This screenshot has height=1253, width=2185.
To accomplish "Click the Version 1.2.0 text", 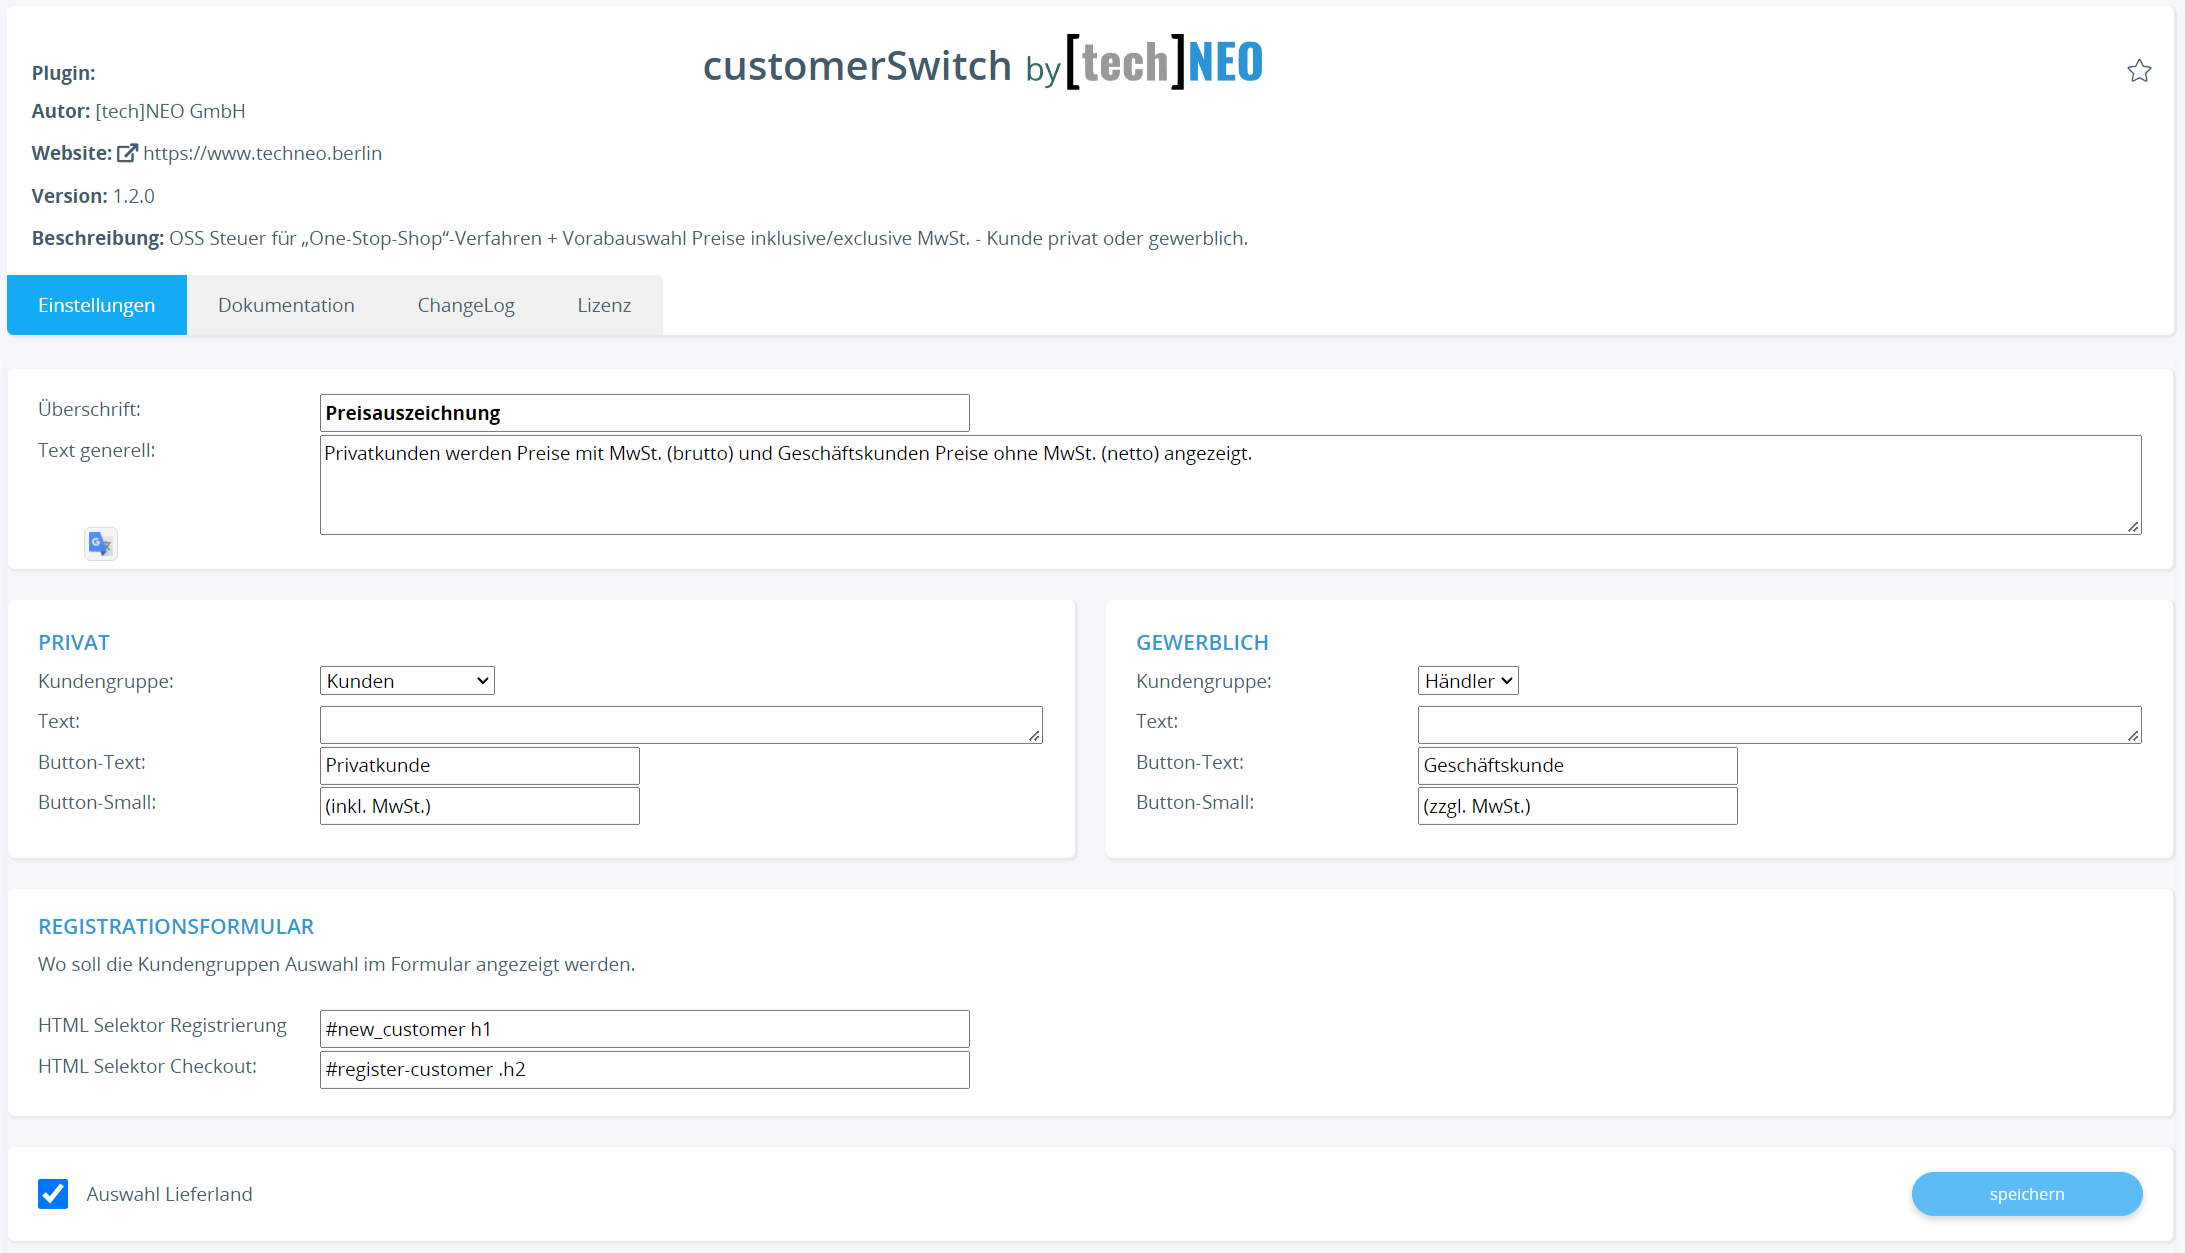I will [x=93, y=196].
